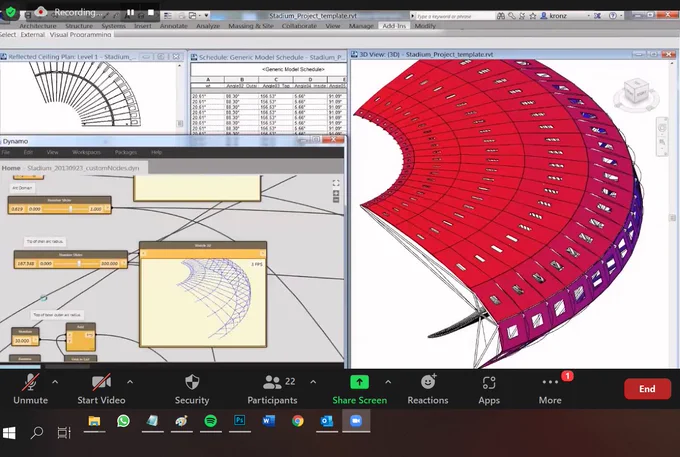
Task: Open the Annotate ribbon tab
Action: [x=173, y=26]
